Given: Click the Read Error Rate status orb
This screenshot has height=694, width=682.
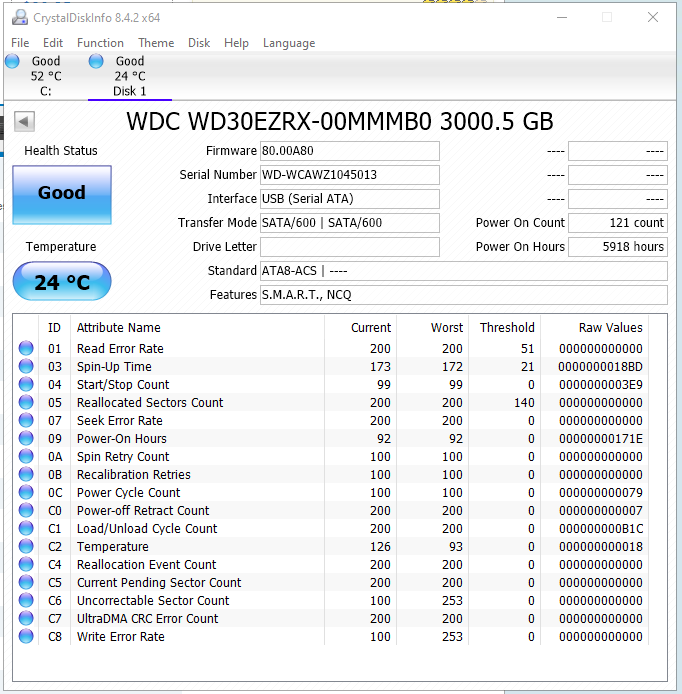Looking at the screenshot, I should click(x=26, y=349).
